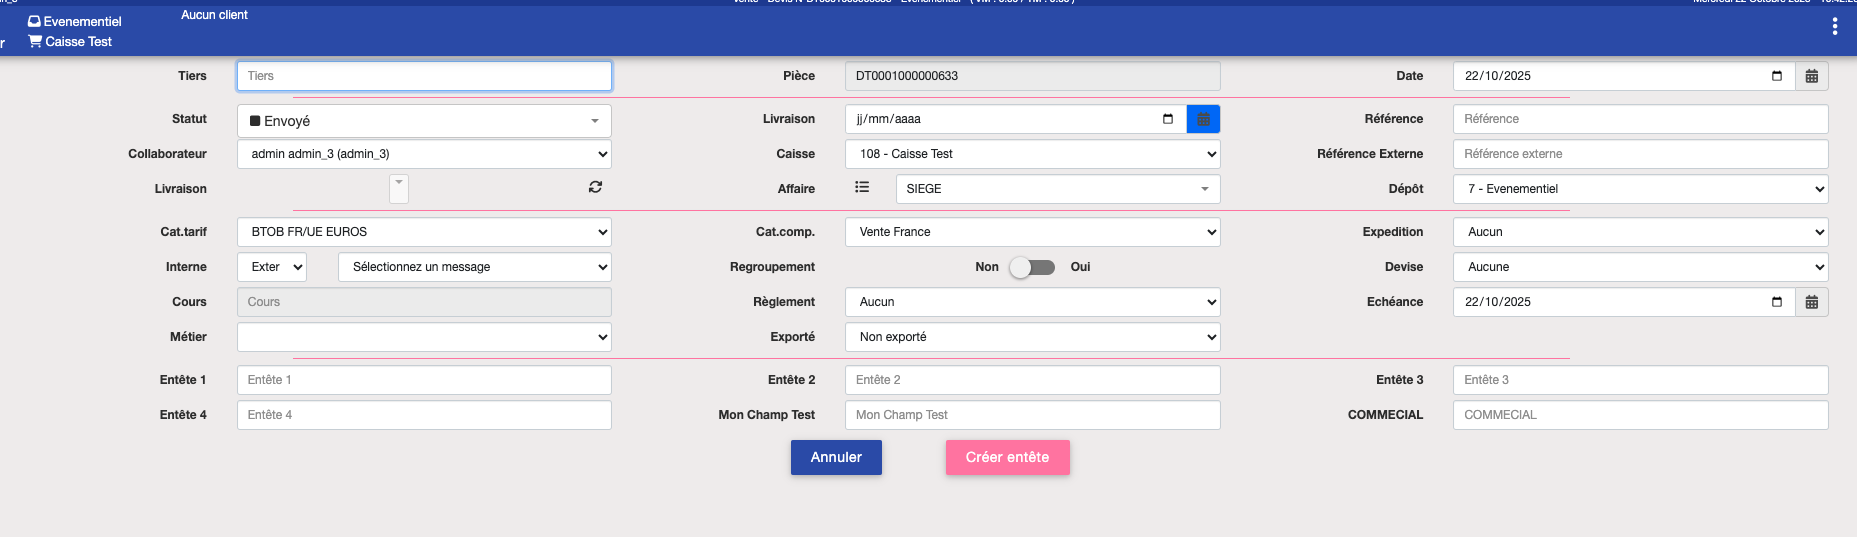Image resolution: width=1857 pixels, height=537 pixels.
Task: Open the Exporté dropdown set to Non exporté
Action: 1032,337
